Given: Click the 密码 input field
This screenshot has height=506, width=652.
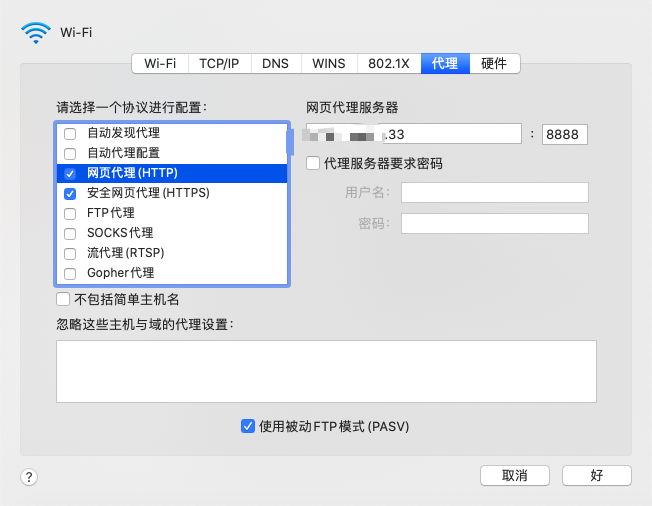Looking at the screenshot, I should pos(495,224).
